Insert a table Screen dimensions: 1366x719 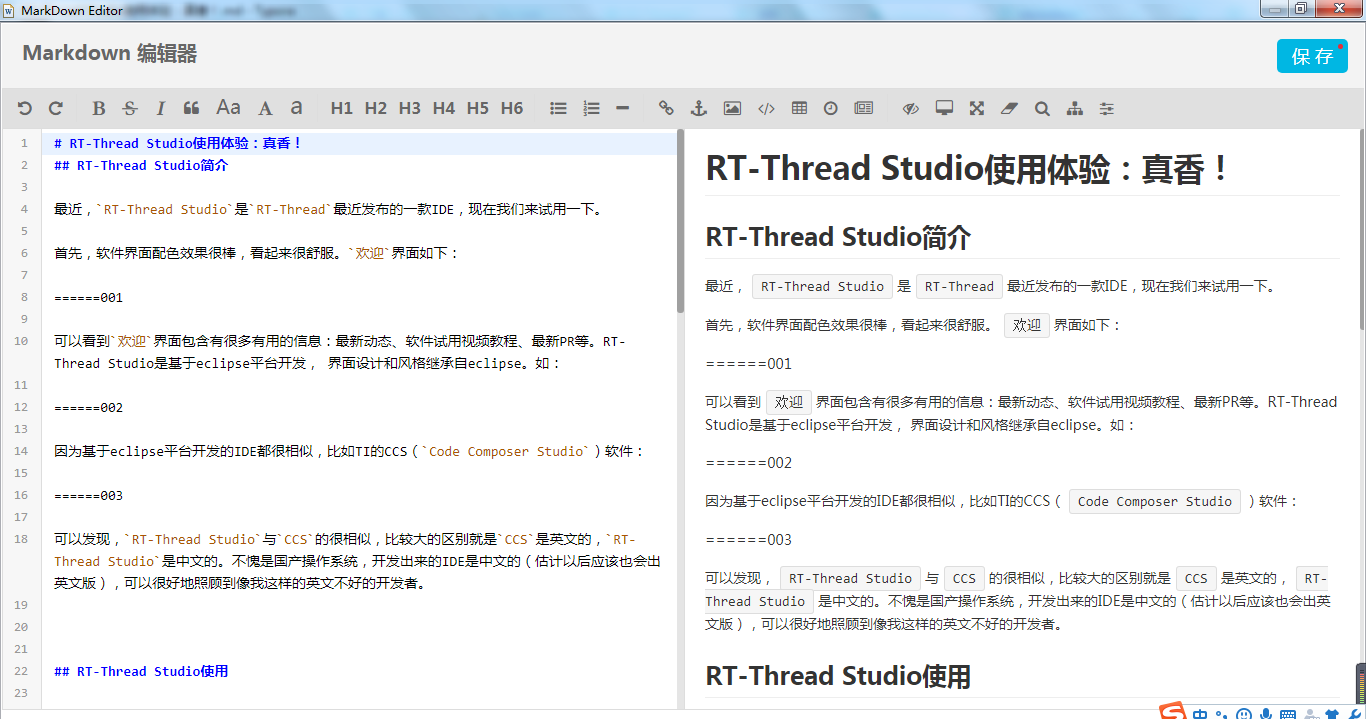798,107
